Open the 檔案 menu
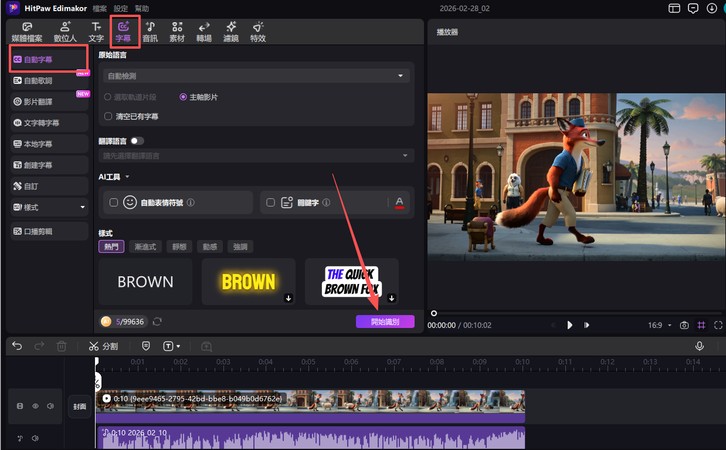Viewport: 726px width, 450px height. coord(99,8)
